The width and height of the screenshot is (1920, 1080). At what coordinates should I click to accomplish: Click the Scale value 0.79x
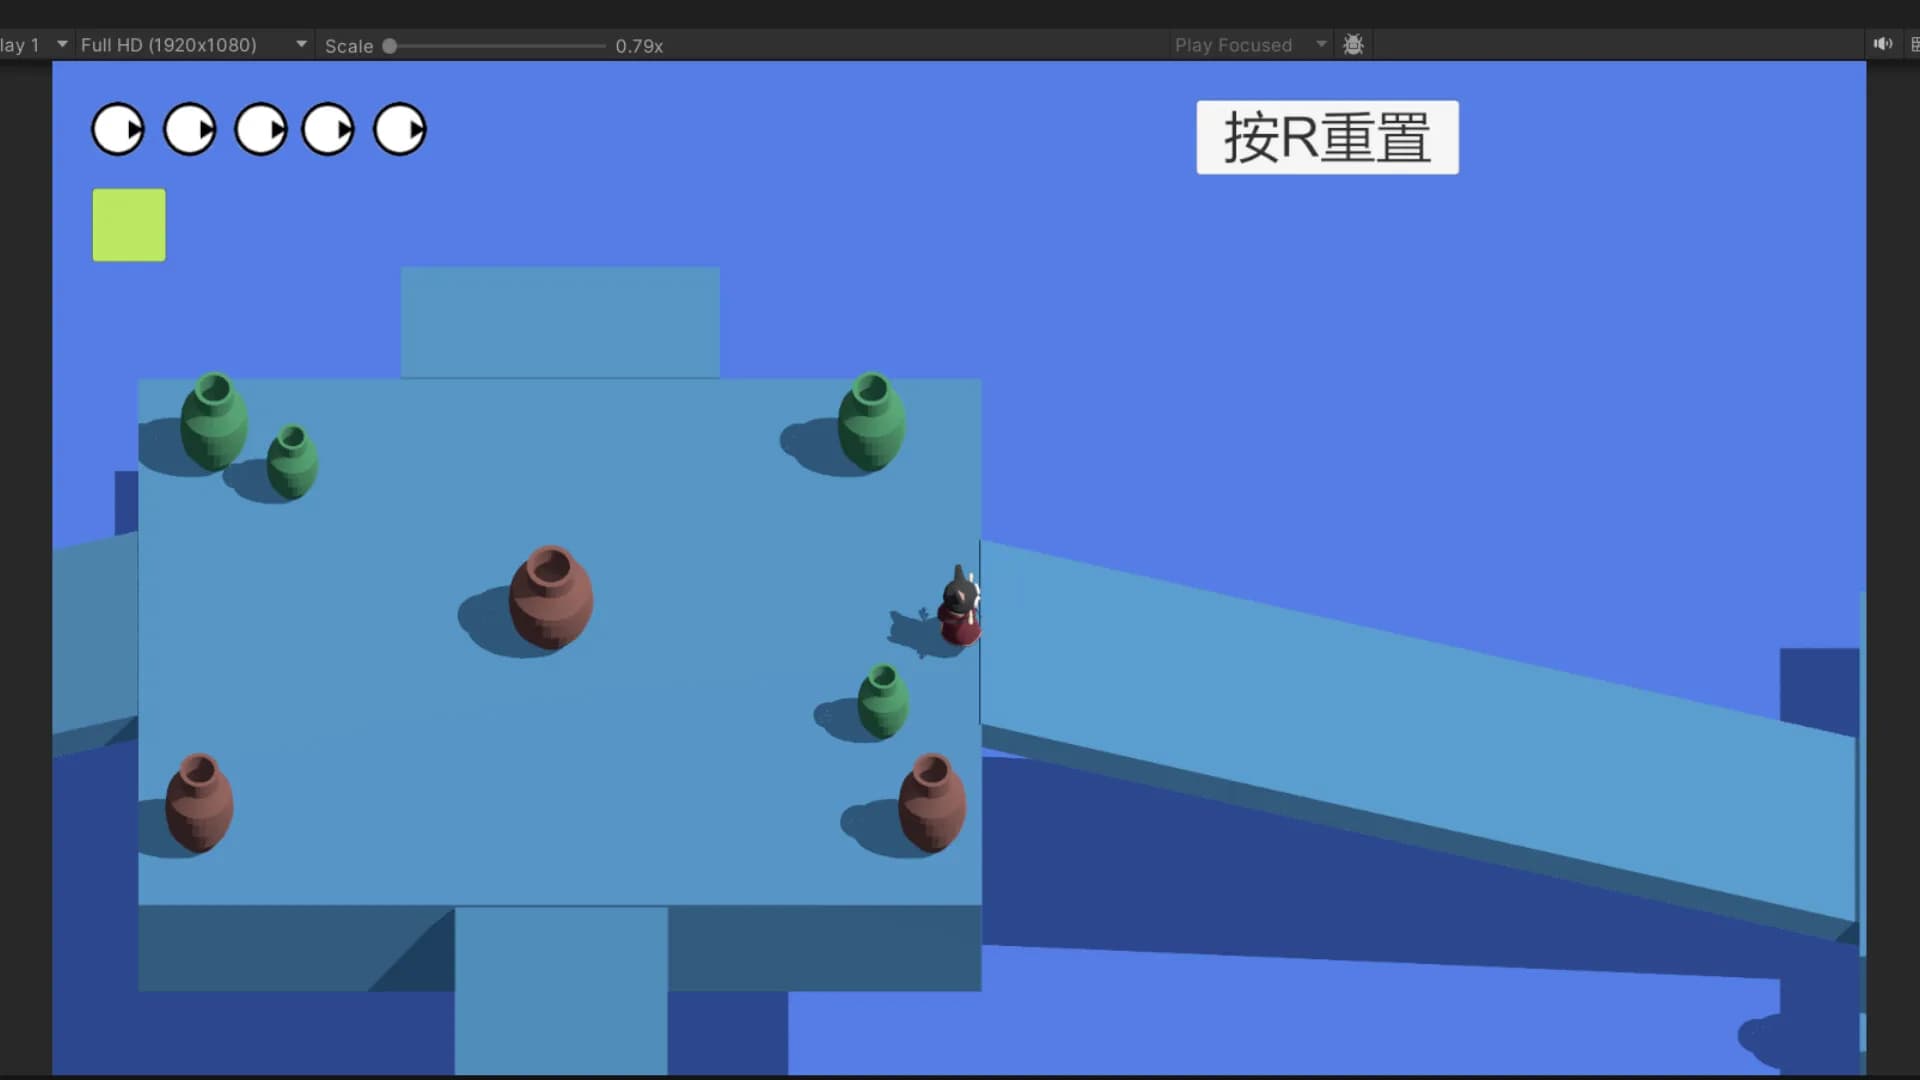coord(639,46)
